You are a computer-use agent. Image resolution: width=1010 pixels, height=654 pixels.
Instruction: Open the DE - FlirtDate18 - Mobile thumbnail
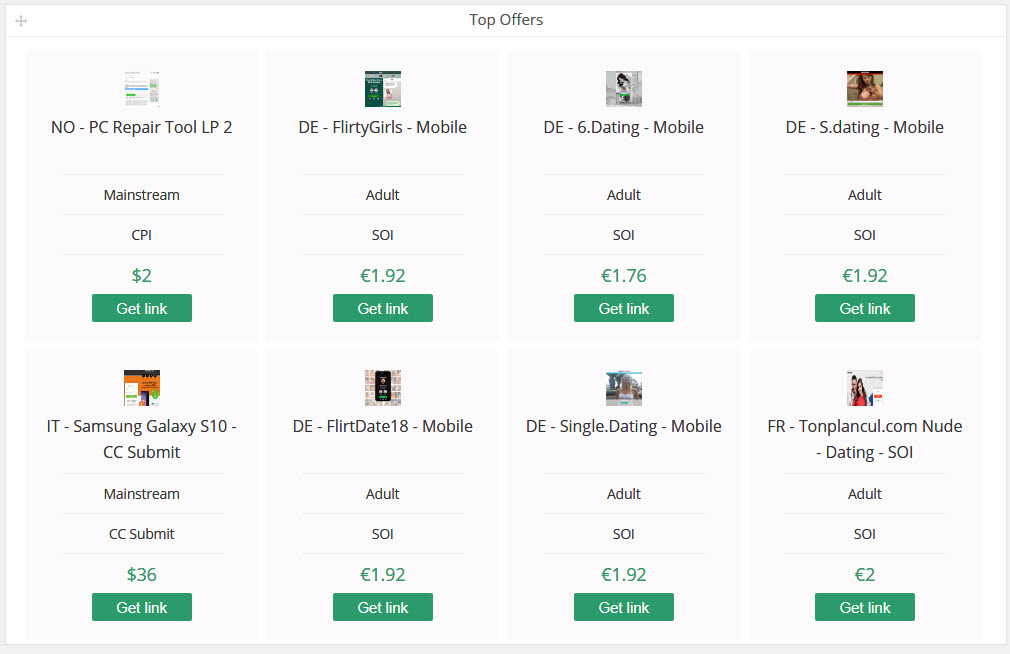coord(383,388)
